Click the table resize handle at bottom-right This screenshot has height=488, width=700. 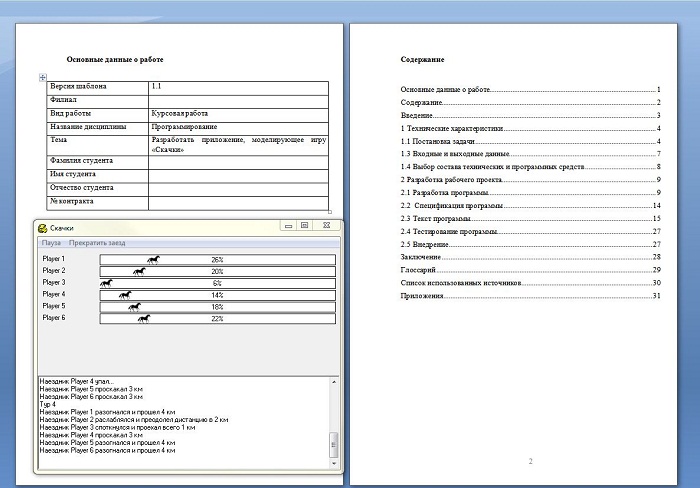[331, 211]
